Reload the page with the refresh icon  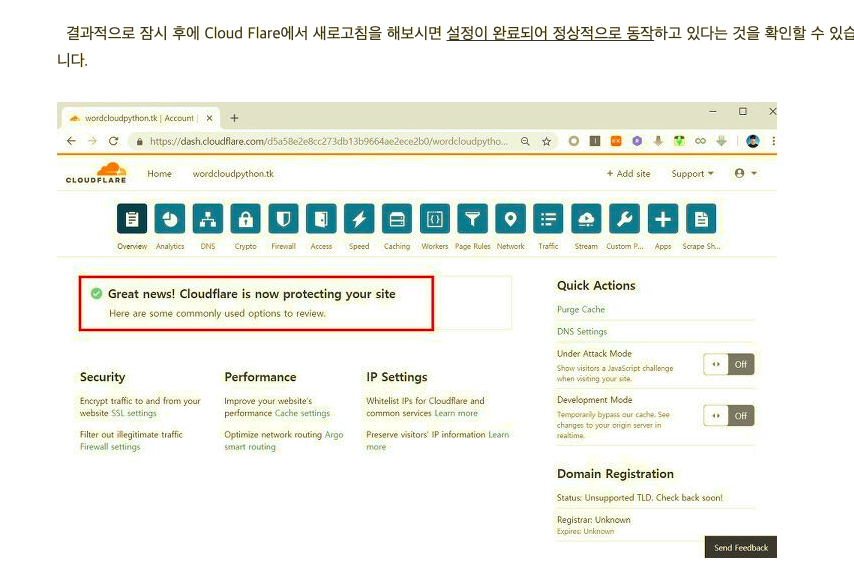[x=113, y=141]
